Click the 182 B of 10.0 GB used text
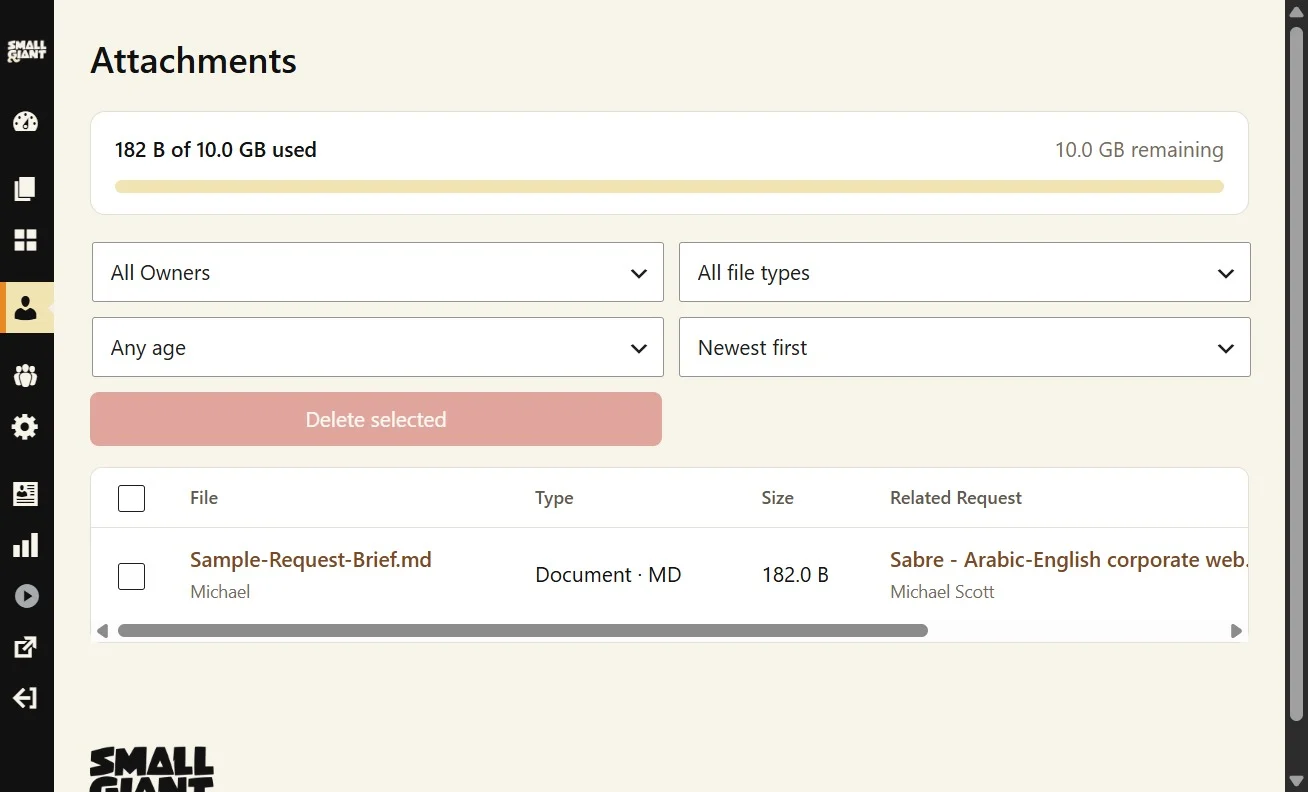This screenshot has height=792, width=1308. point(216,150)
